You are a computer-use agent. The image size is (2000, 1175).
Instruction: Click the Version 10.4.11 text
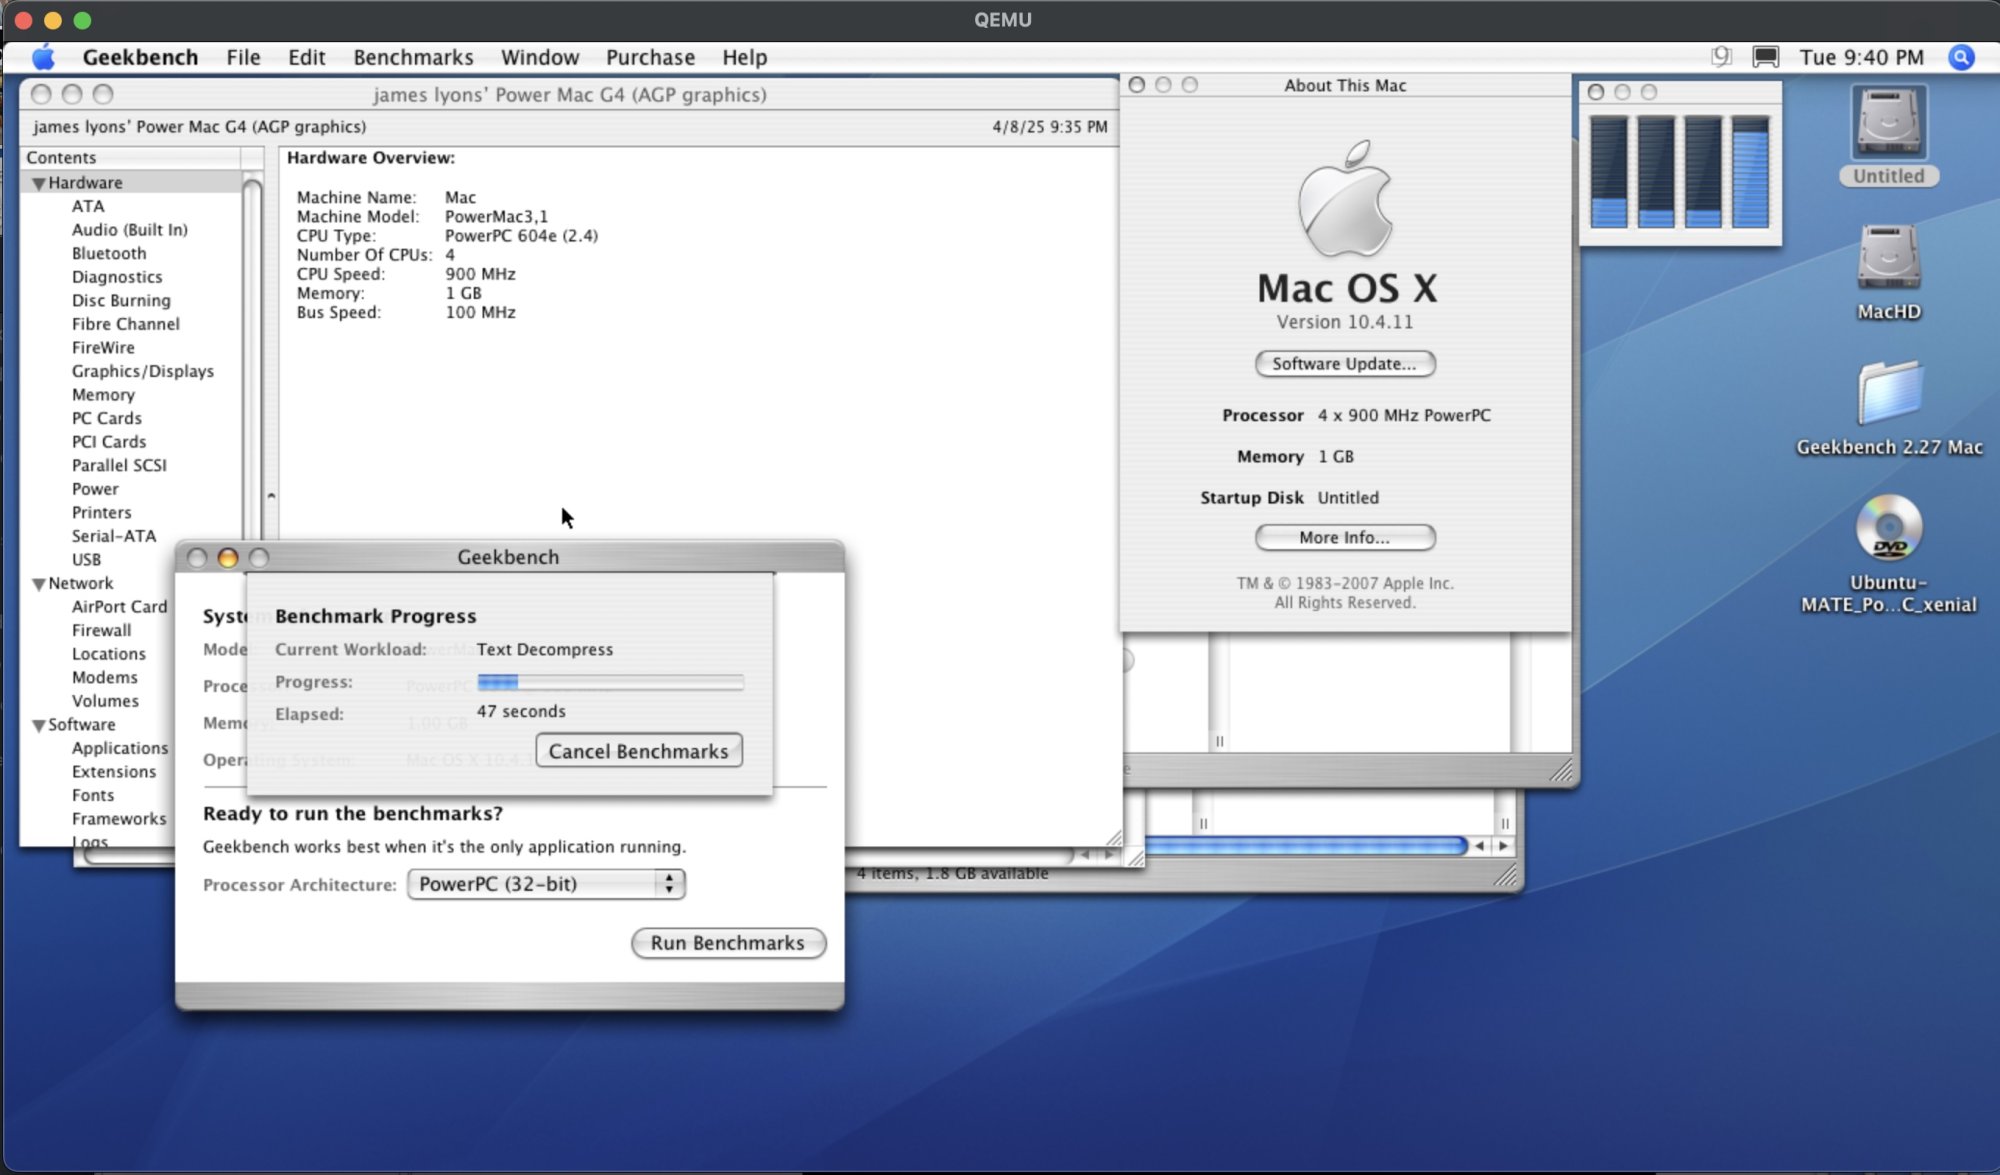pos(1345,322)
